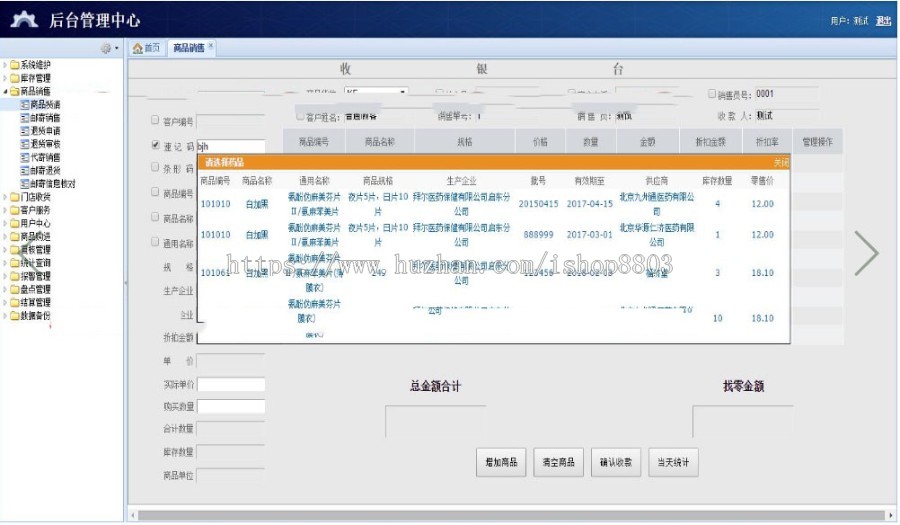The image size is (900, 525).
Task: Click the 退出 logout link
Action: point(883,21)
